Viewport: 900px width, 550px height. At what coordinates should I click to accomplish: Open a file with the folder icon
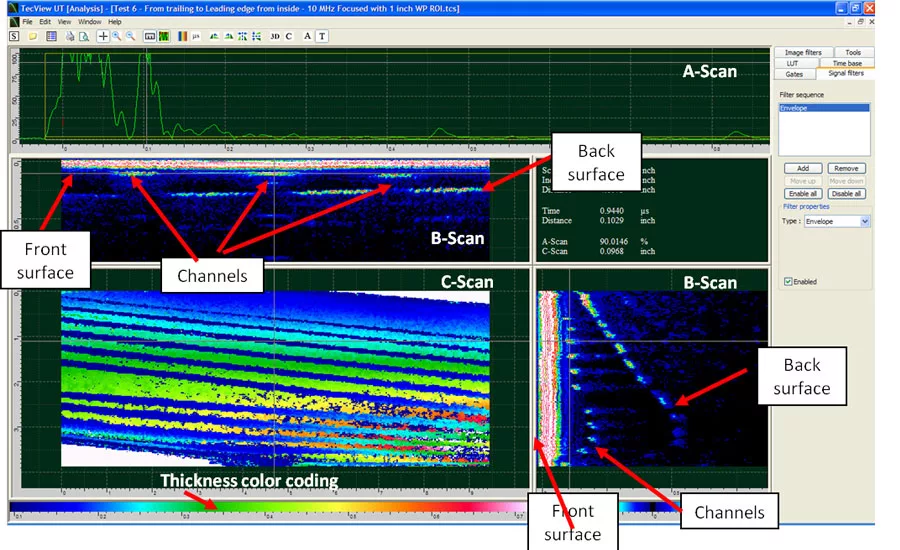33,36
